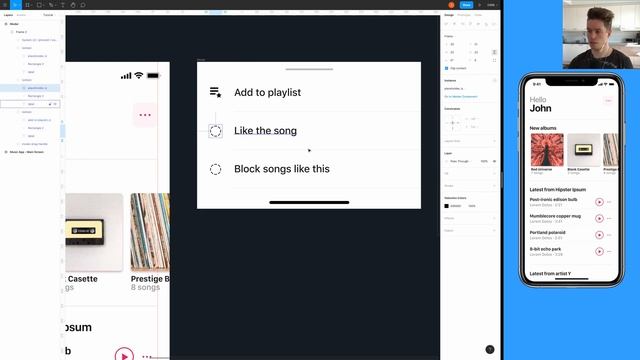Toggle Clip content checkbox

(x=447, y=68)
